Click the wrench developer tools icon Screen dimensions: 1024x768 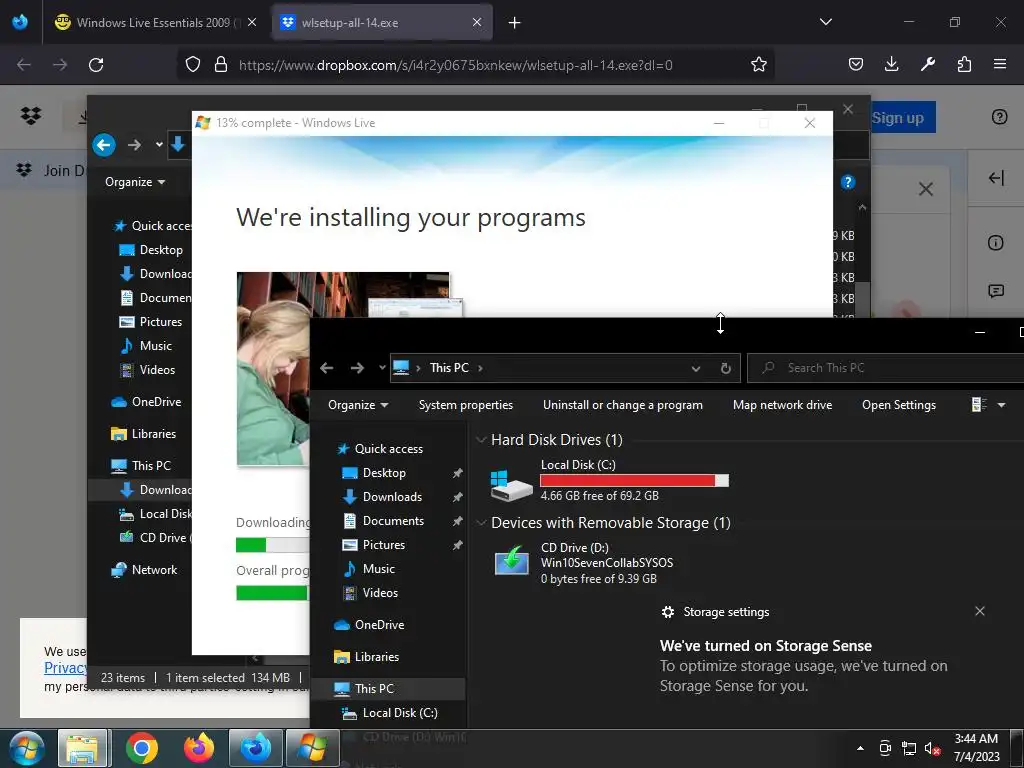click(x=927, y=64)
